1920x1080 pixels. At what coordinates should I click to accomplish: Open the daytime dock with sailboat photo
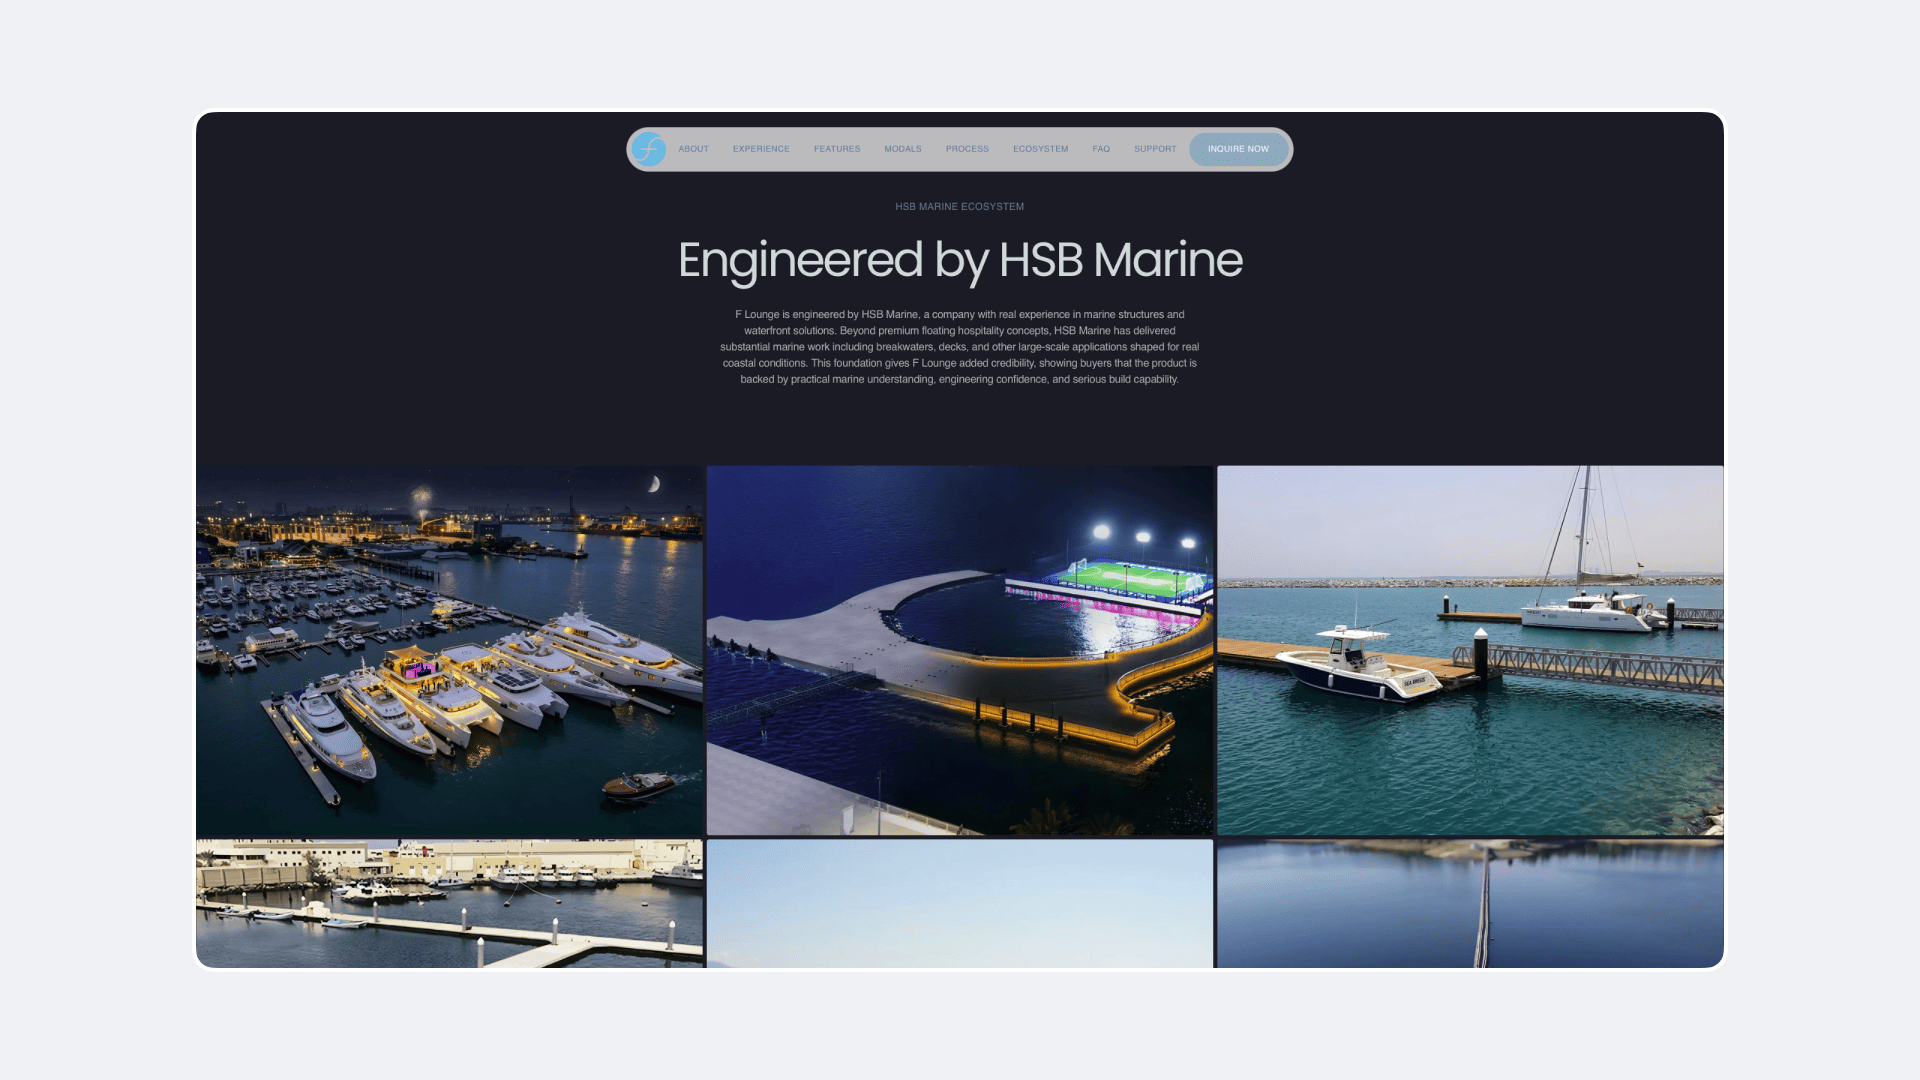click(x=1470, y=650)
